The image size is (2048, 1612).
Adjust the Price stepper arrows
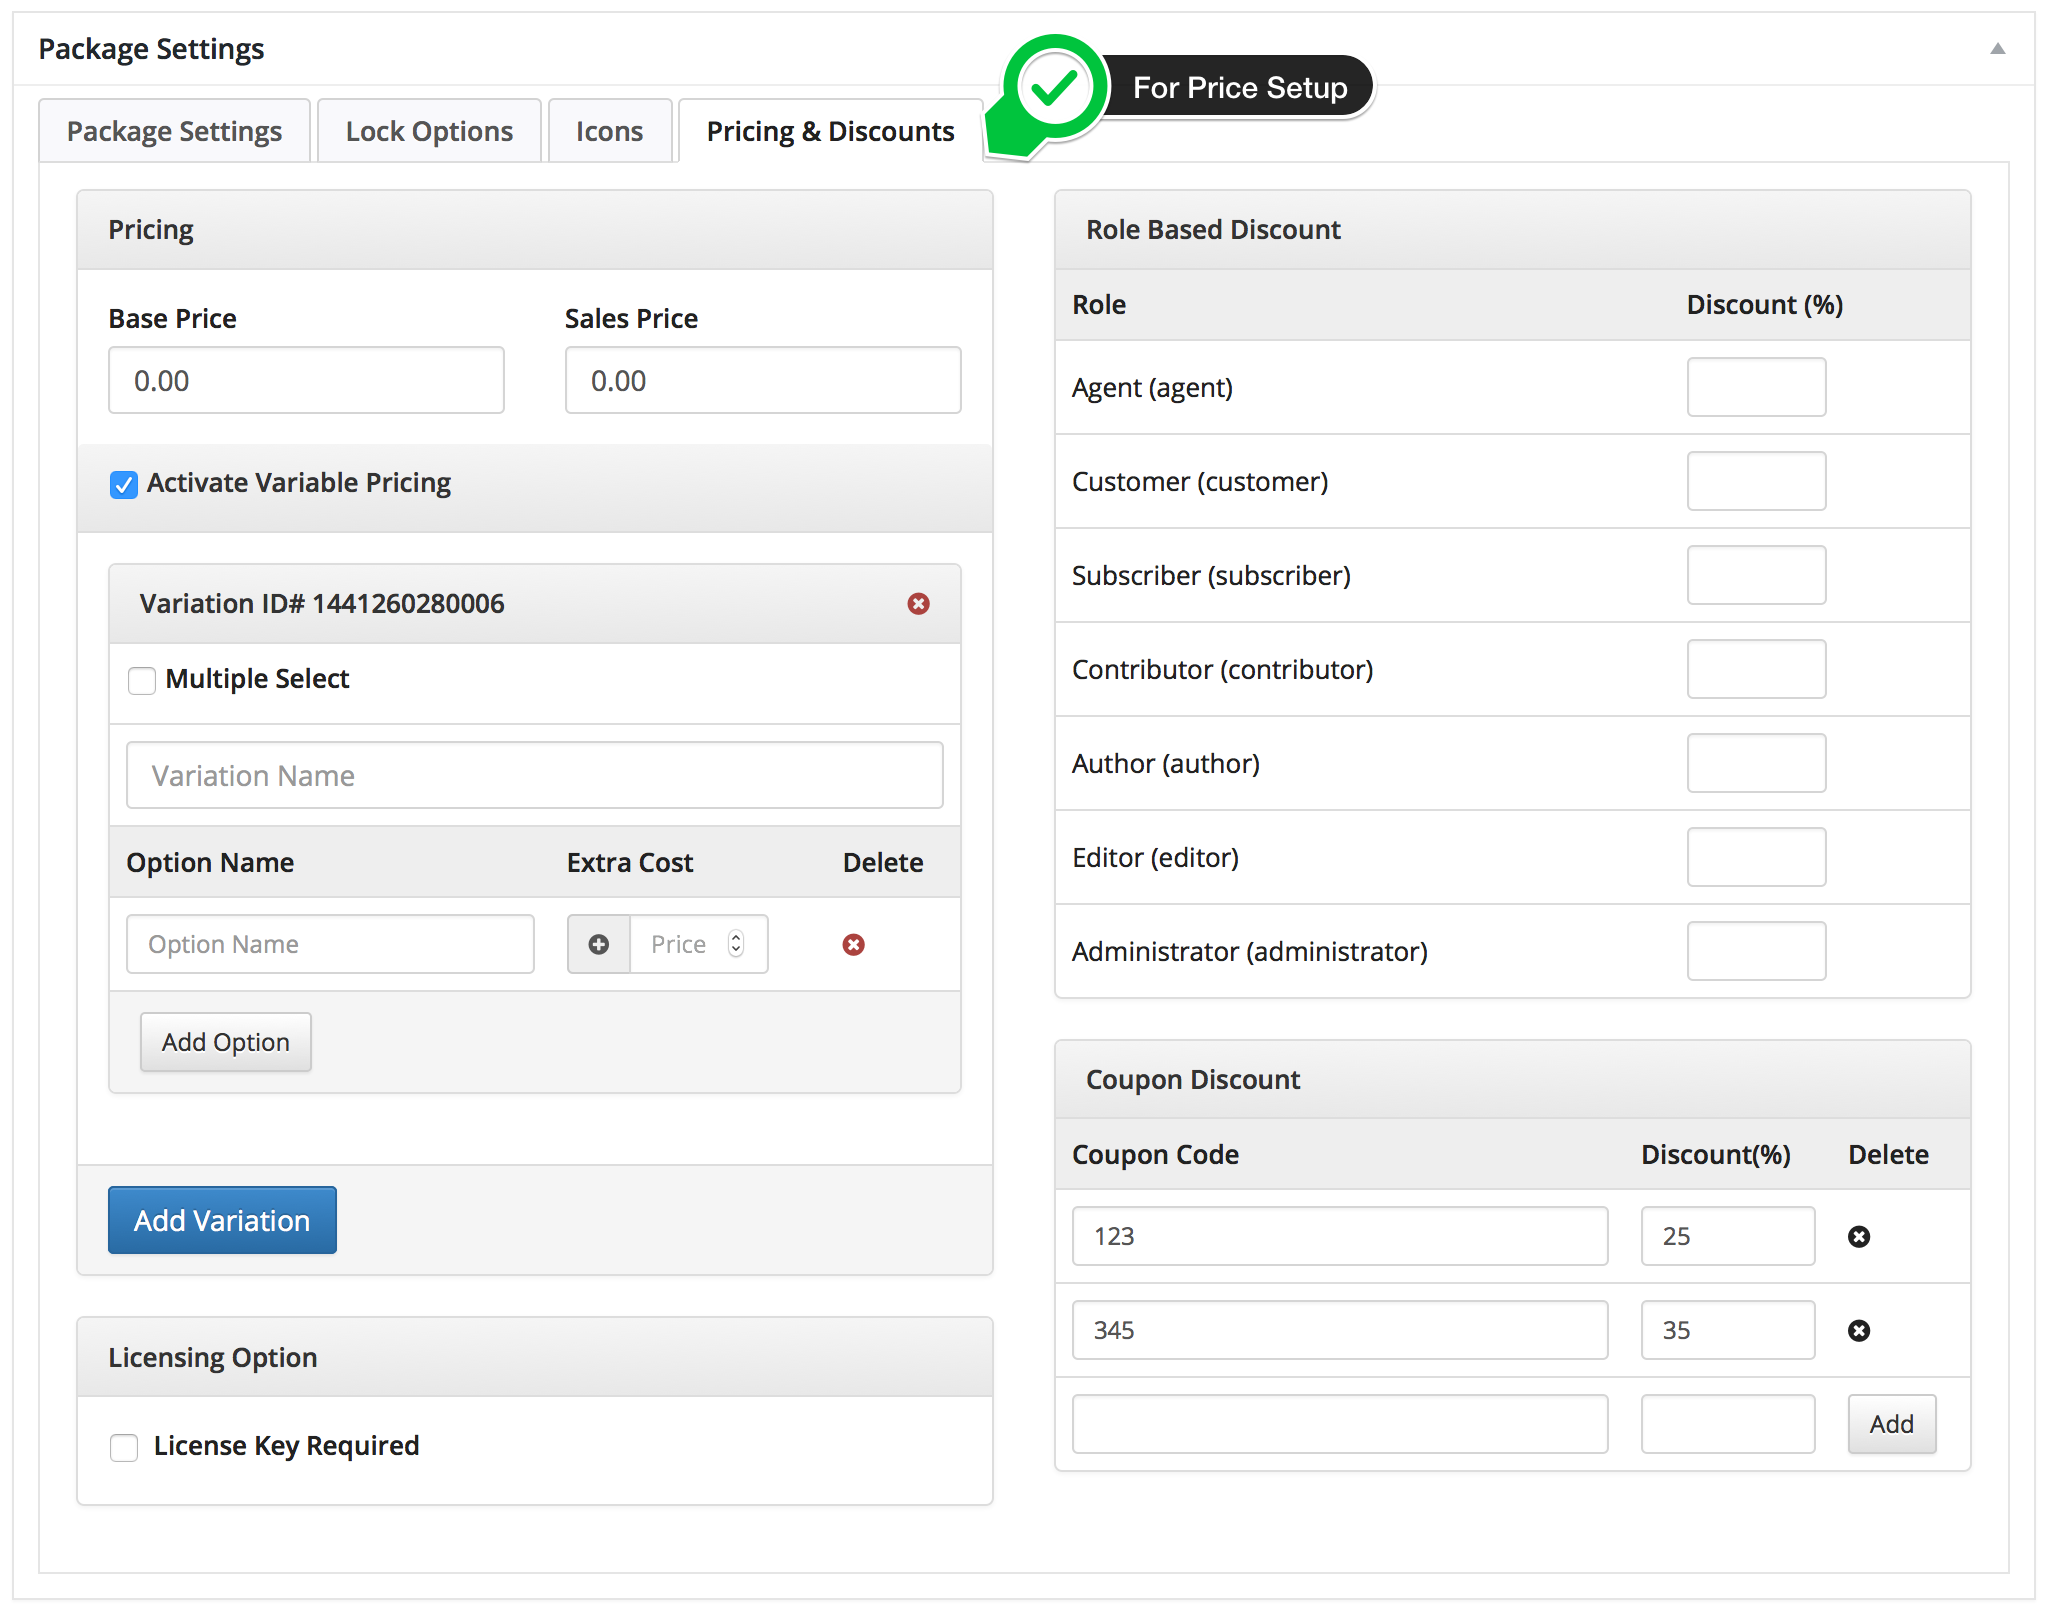(x=736, y=944)
